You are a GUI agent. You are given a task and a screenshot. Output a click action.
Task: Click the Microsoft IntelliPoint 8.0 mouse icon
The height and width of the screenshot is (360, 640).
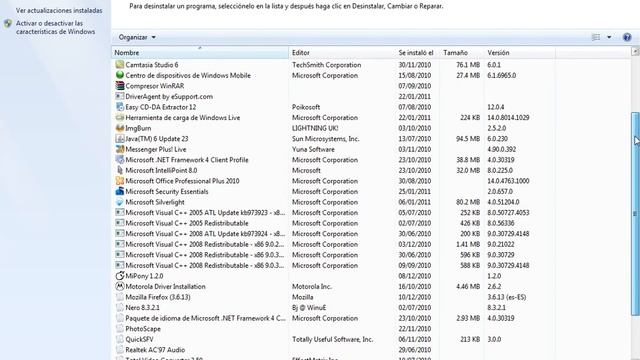120,170
